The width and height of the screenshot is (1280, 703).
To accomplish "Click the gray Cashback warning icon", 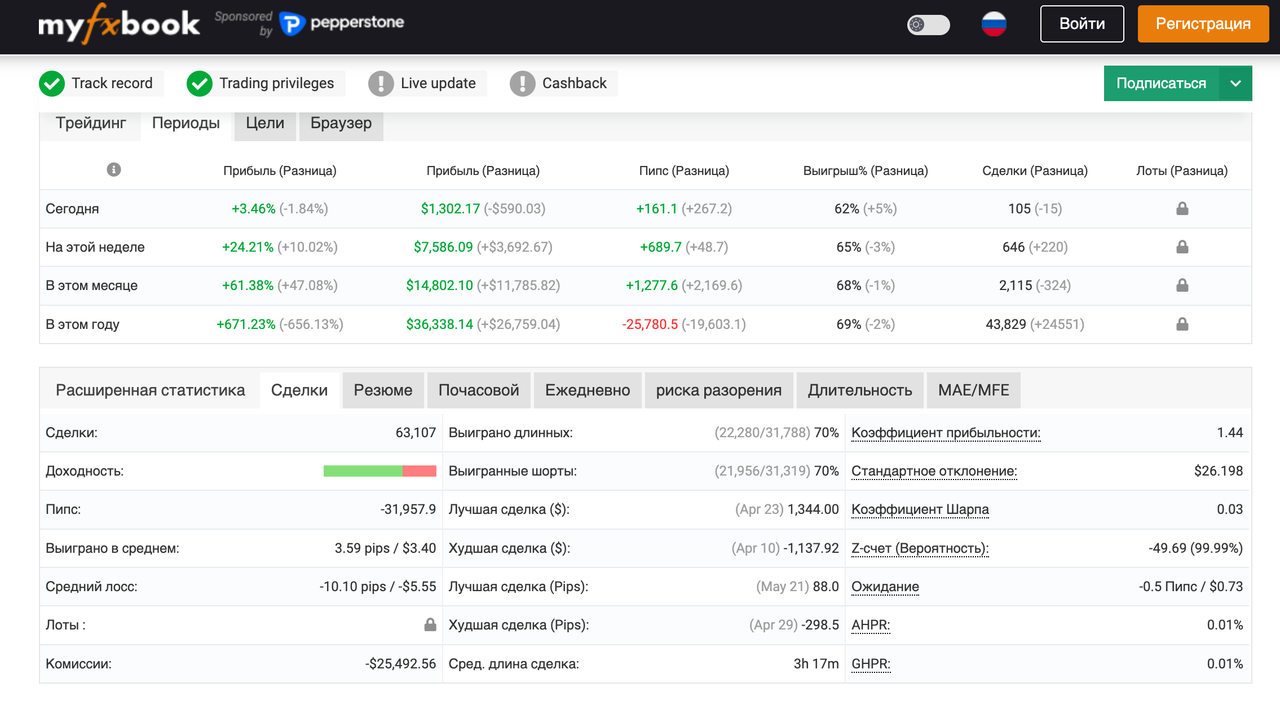I will pyautogui.click(x=522, y=83).
